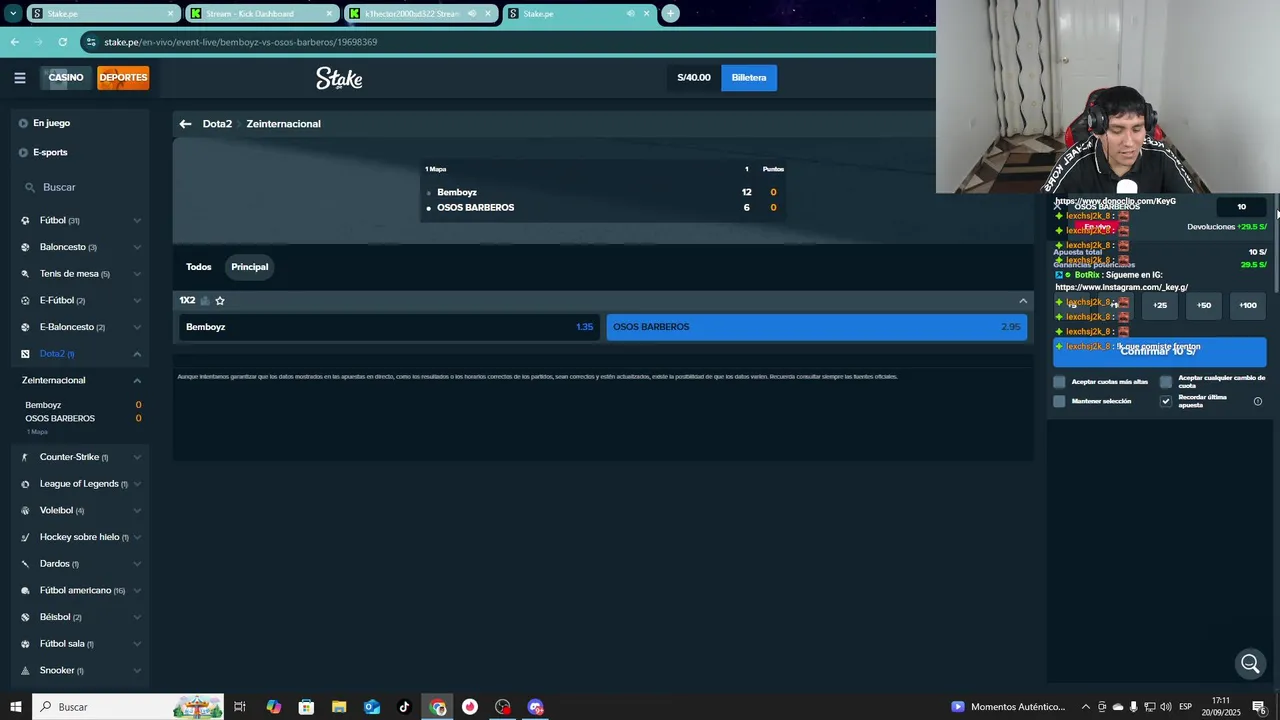Click the Counter-Strike icon in sidebar
The height and width of the screenshot is (720, 1280).
click(x=26, y=457)
